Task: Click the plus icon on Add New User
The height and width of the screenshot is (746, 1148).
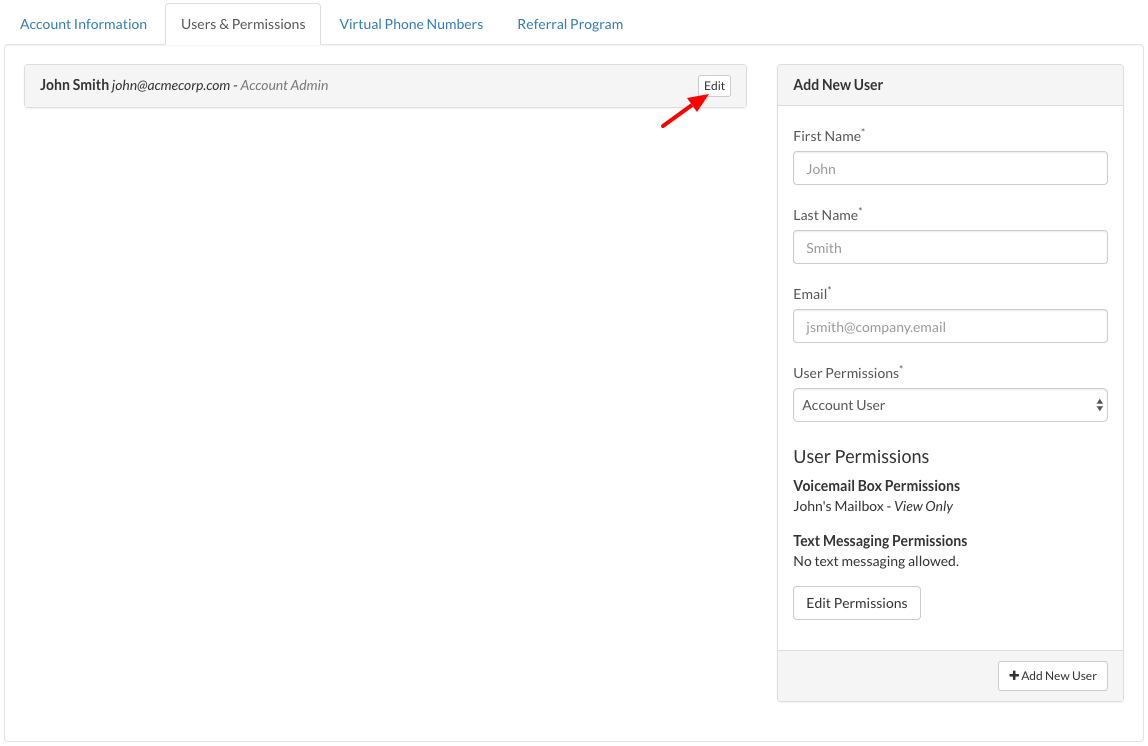Action: (1014, 676)
